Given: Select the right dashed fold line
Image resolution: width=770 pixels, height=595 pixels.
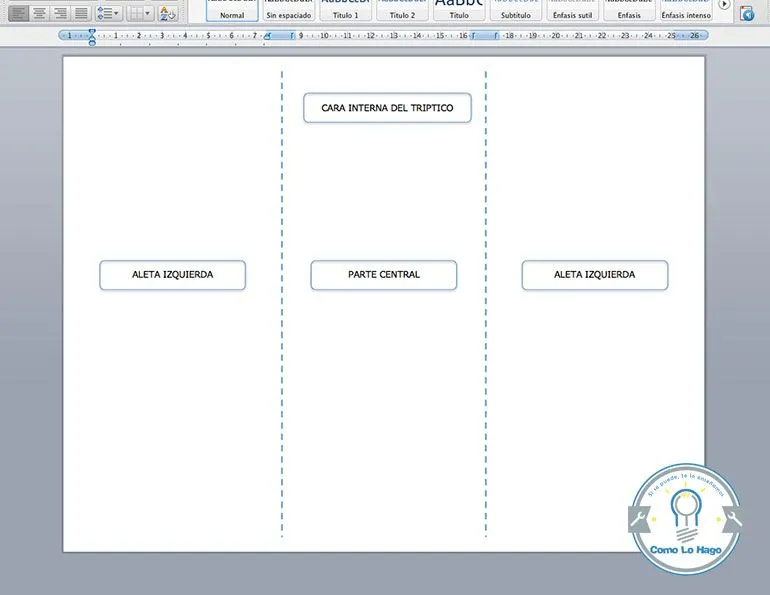Looking at the screenshot, I should click(486, 304).
